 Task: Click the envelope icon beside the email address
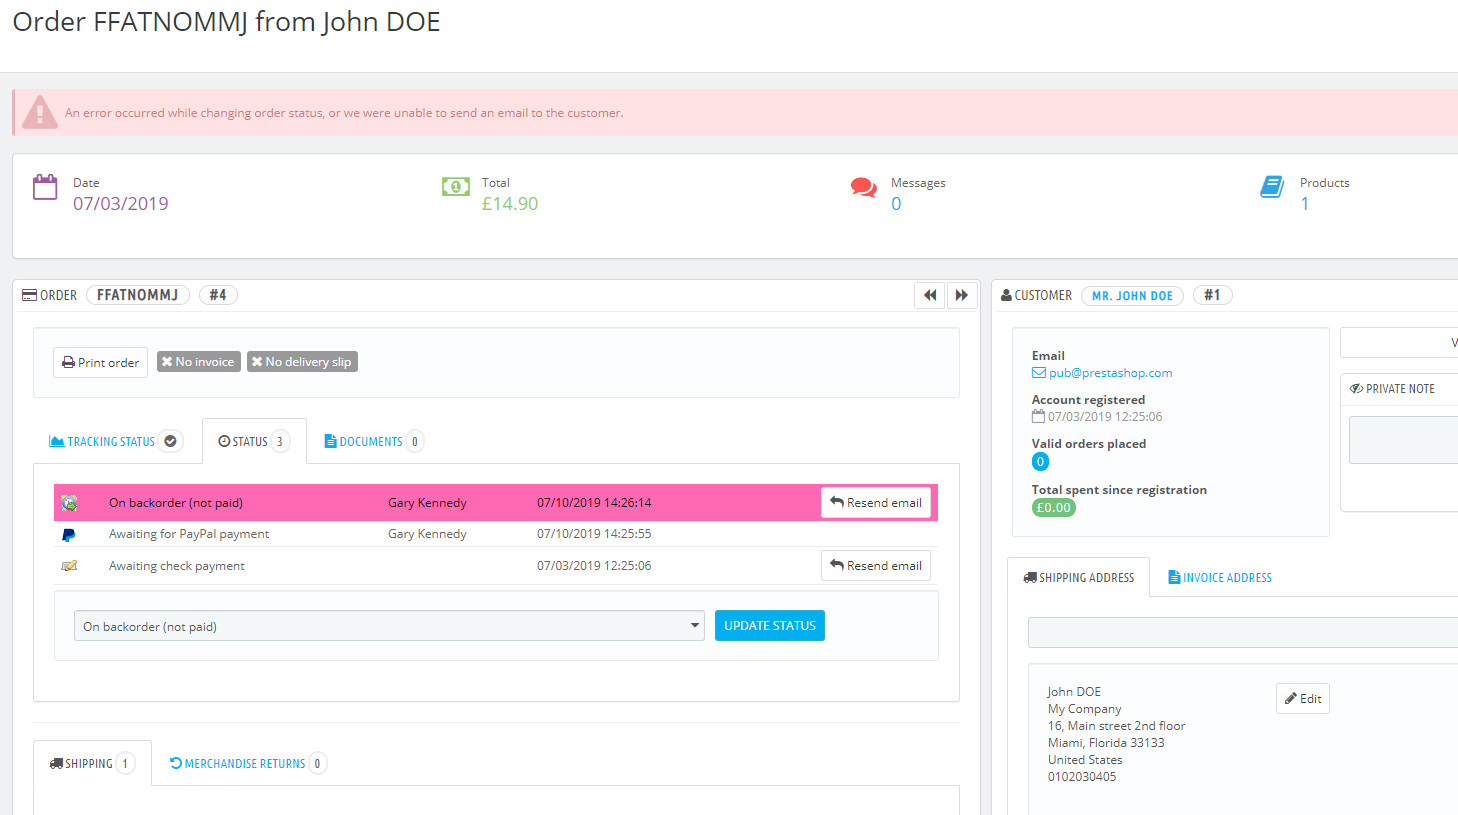[1039, 373]
